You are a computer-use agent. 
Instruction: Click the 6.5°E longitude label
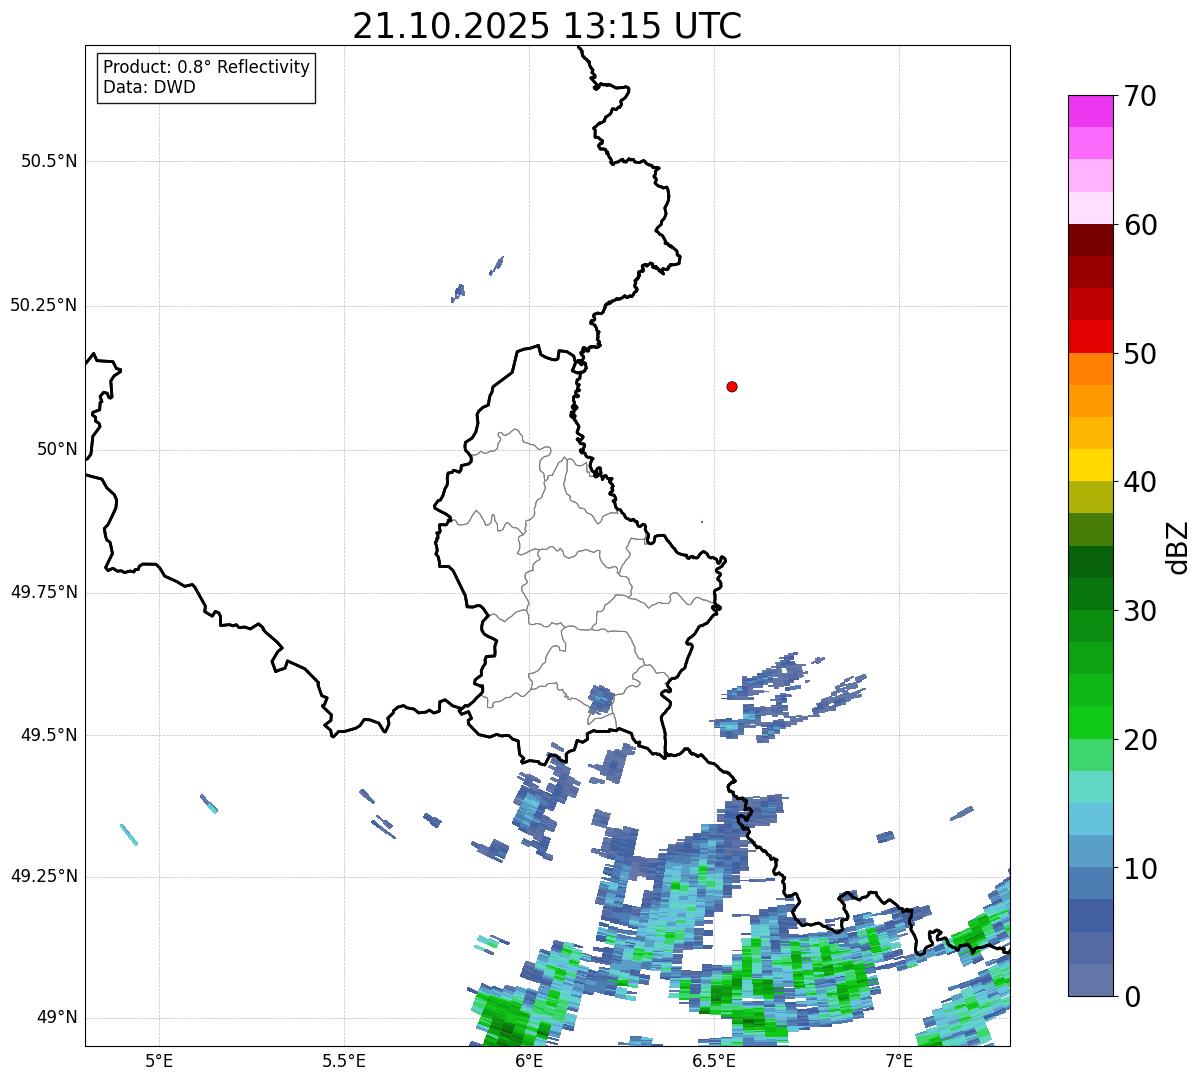tap(714, 1061)
